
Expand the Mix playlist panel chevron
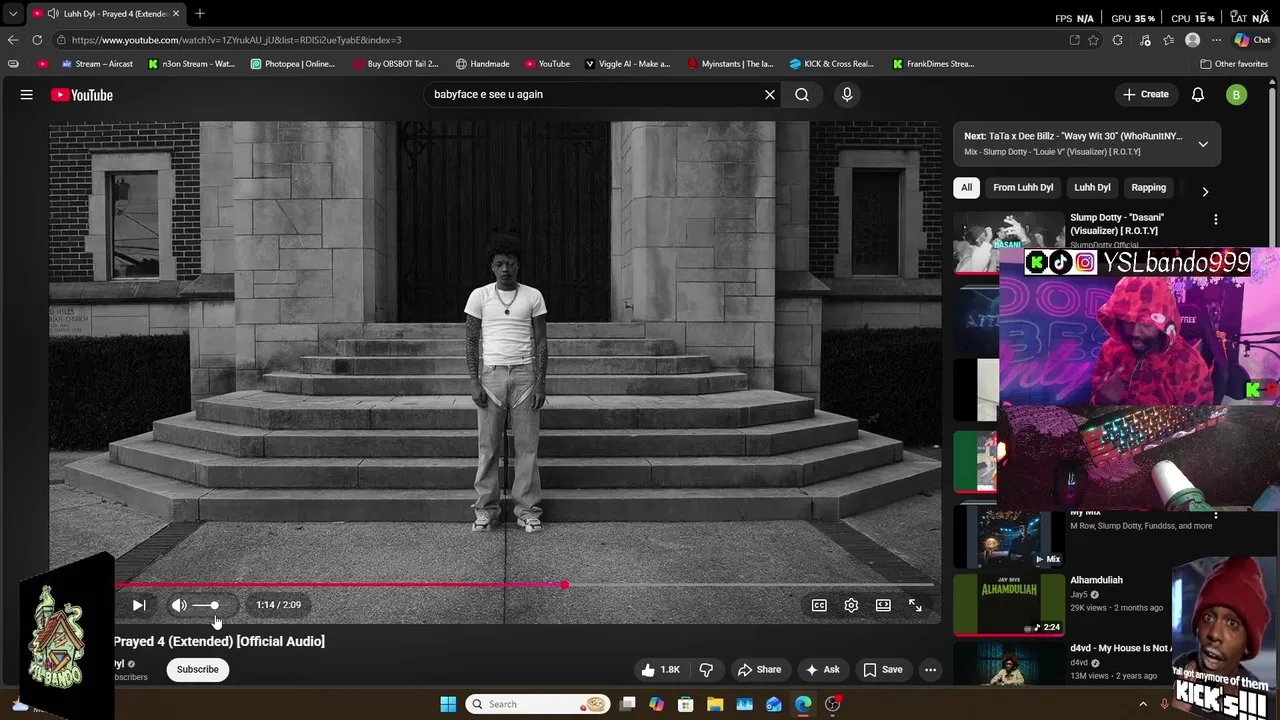(1203, 144)
